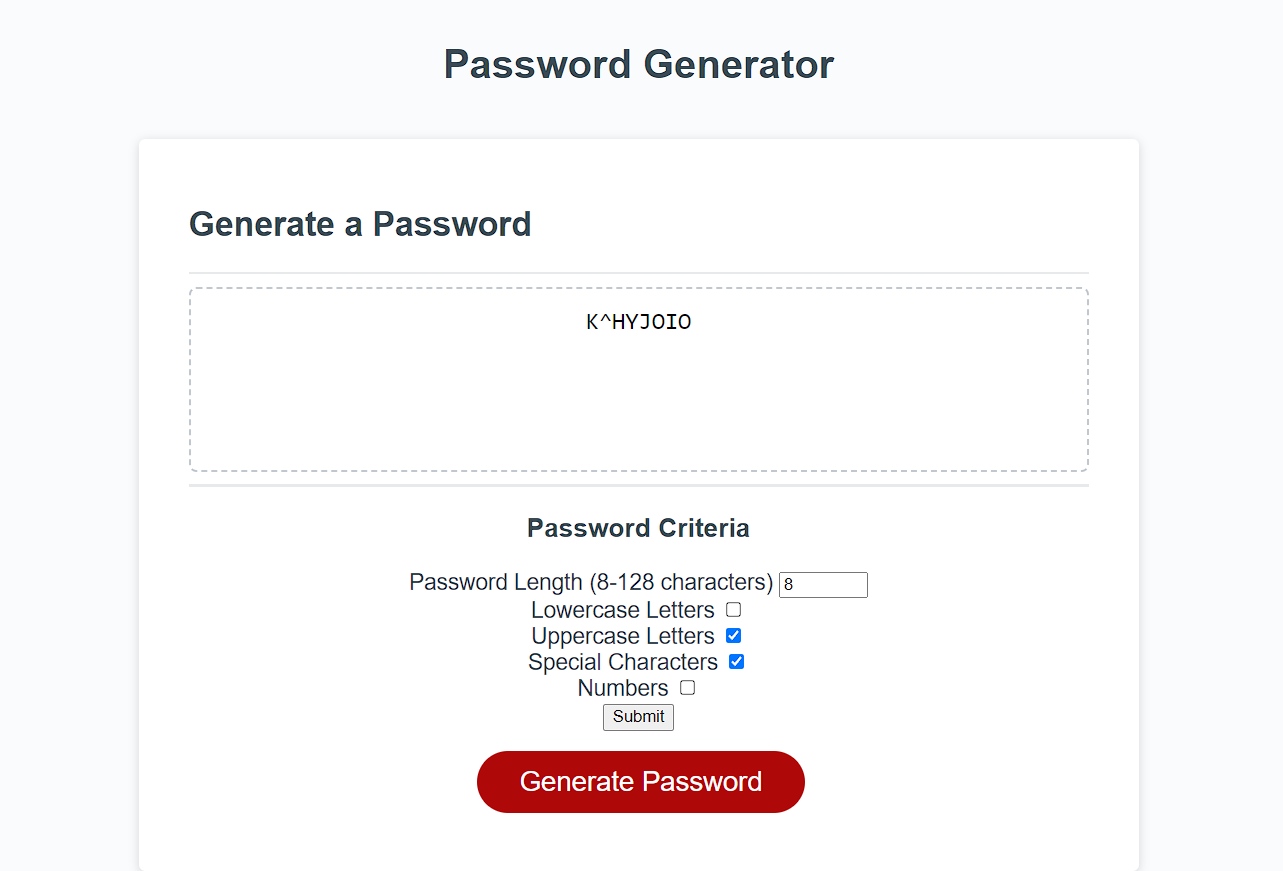Enable the Lowercase Letters checkbox

733,609
